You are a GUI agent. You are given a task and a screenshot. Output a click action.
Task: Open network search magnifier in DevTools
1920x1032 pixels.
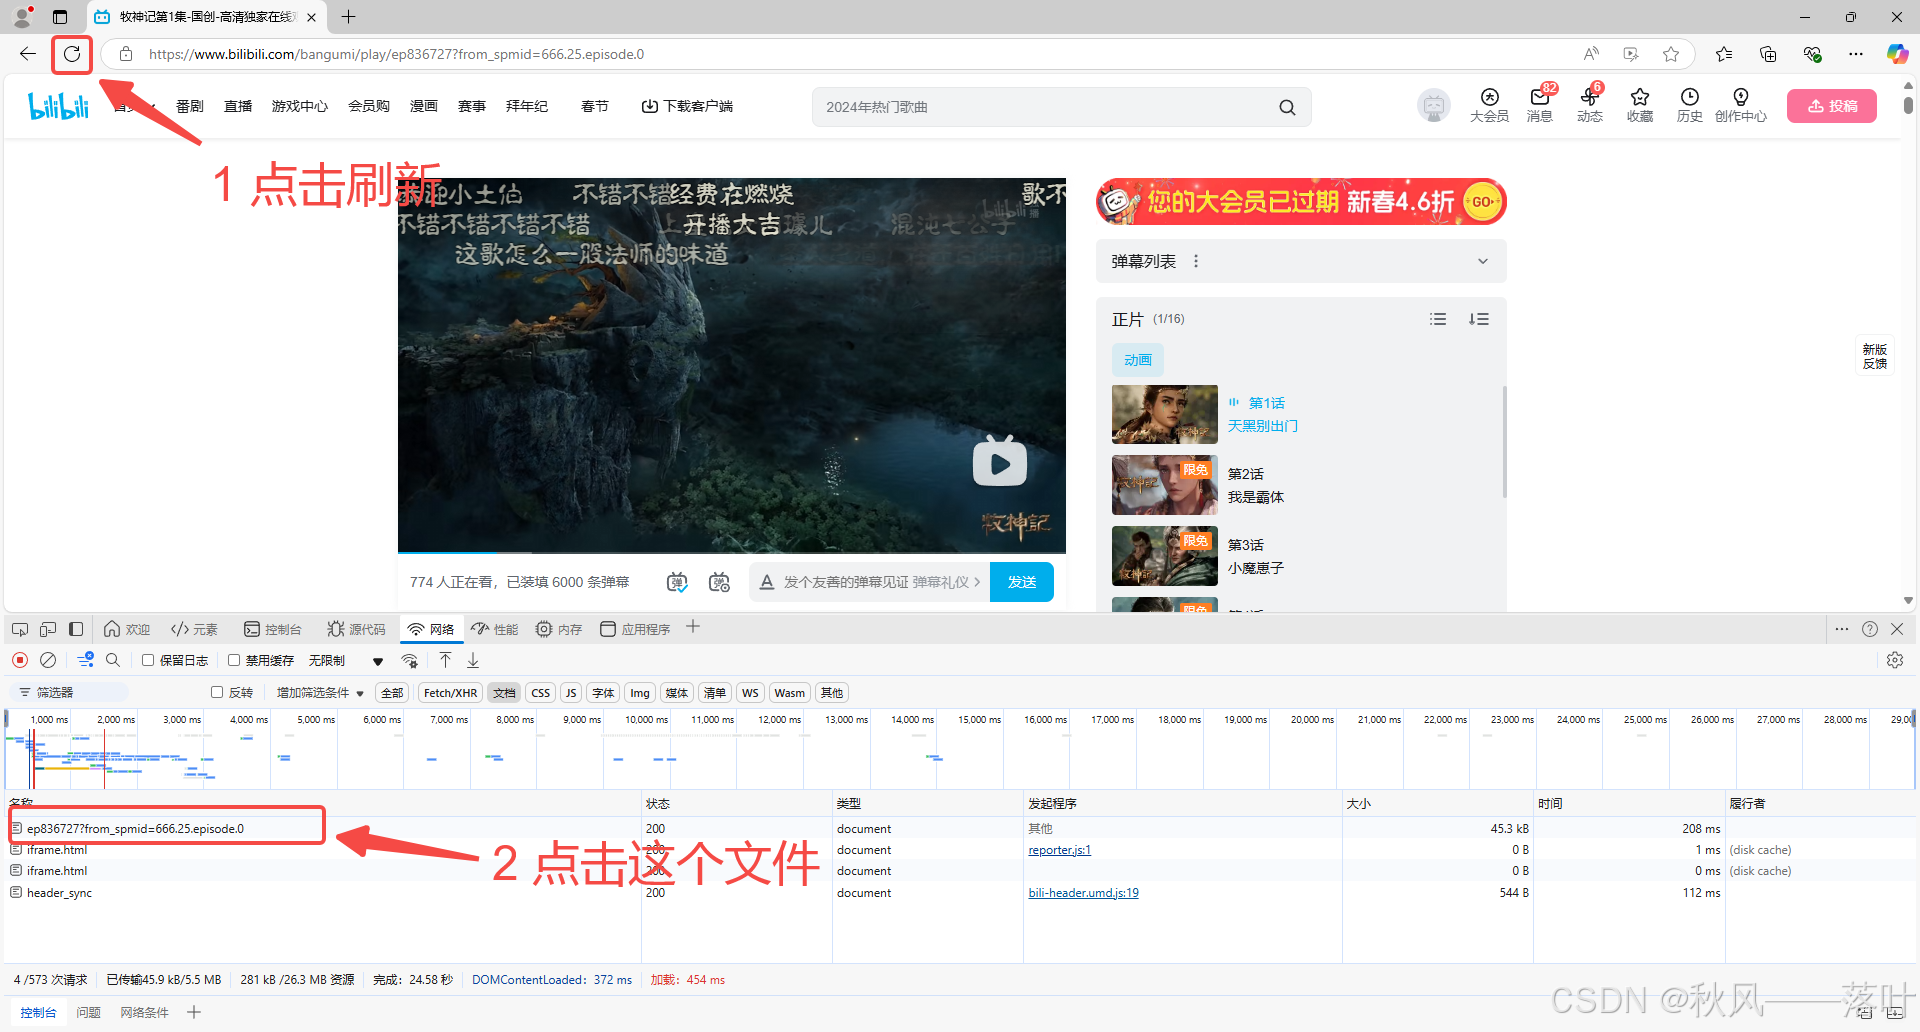pos(113,660)
